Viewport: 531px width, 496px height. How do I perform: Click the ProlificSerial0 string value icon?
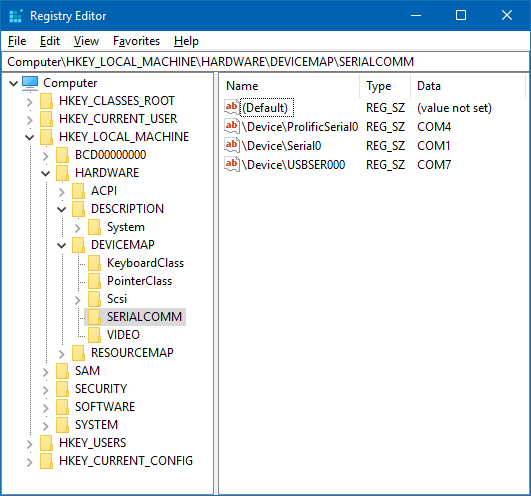[232, 126]
